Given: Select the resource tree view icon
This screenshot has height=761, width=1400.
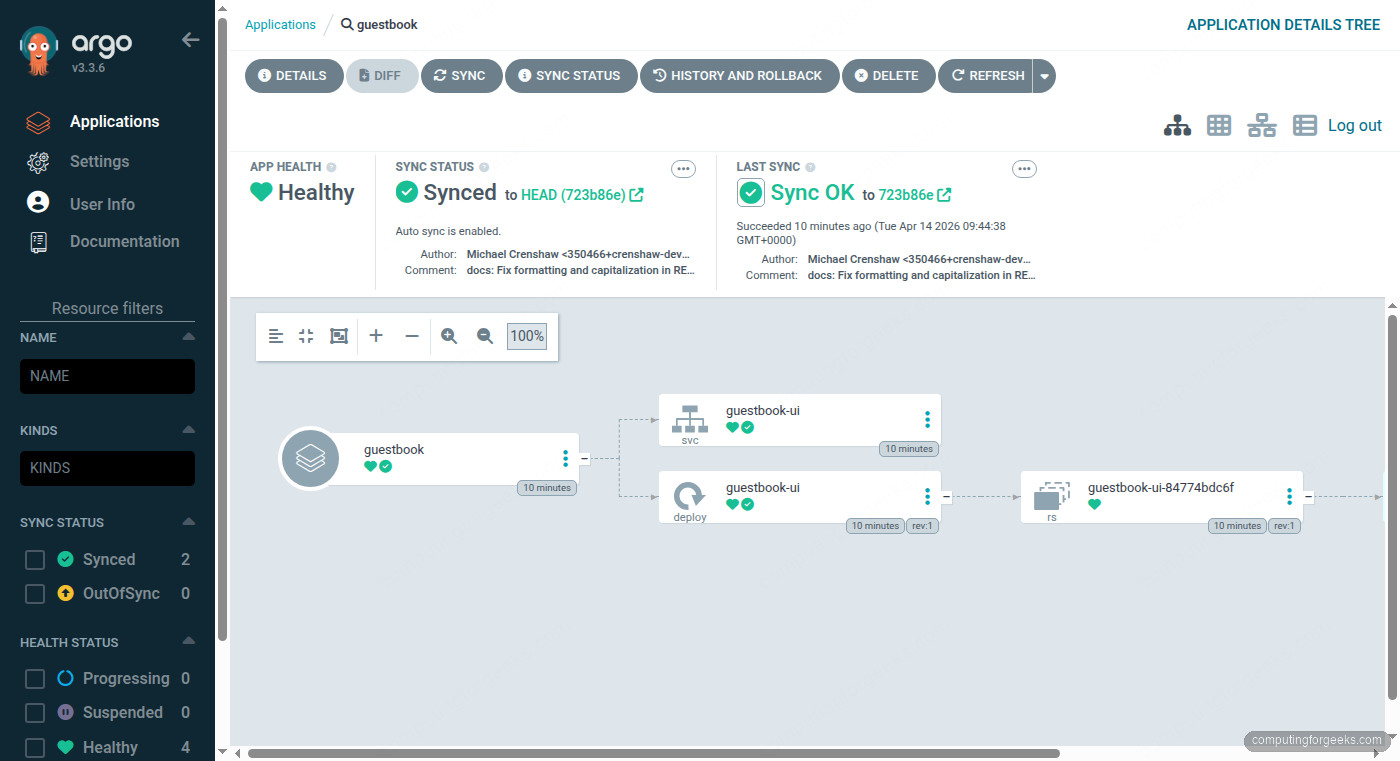Looking at the screenshot, I should pos(1177,125).
